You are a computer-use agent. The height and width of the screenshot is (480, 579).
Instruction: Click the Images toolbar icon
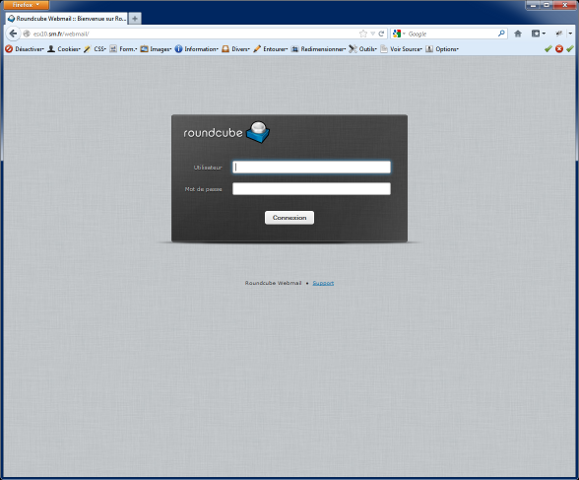click(x=144, y=49)
